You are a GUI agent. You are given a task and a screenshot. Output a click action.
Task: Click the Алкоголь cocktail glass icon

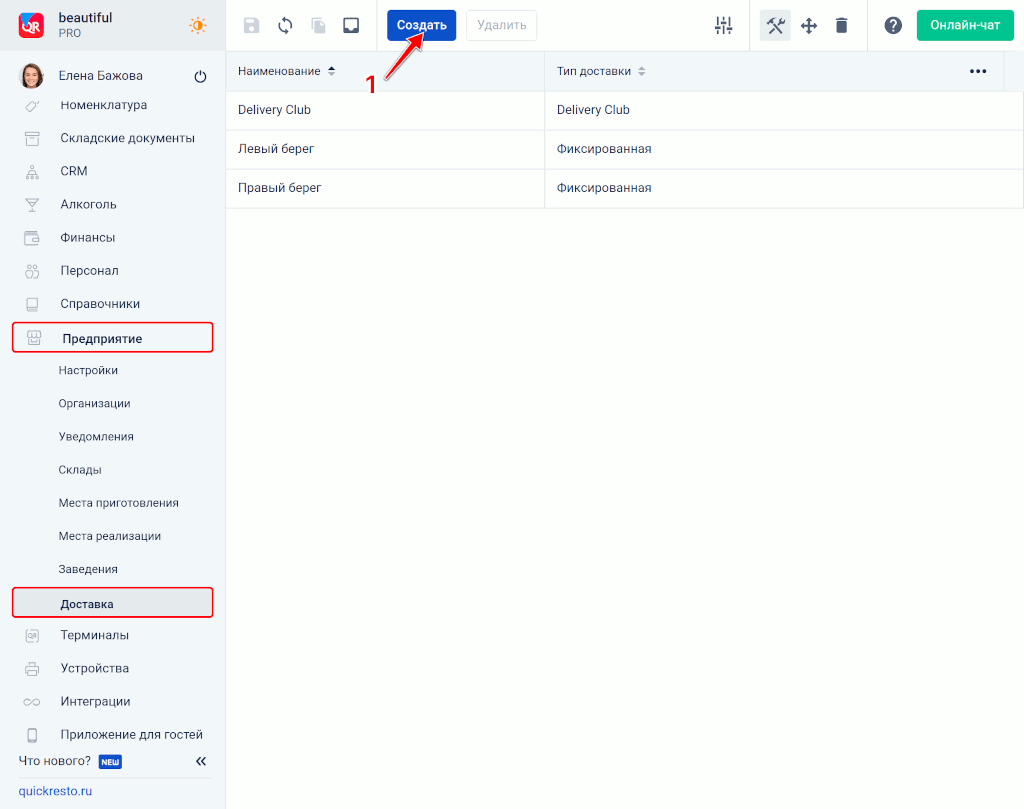click(32, 205)
